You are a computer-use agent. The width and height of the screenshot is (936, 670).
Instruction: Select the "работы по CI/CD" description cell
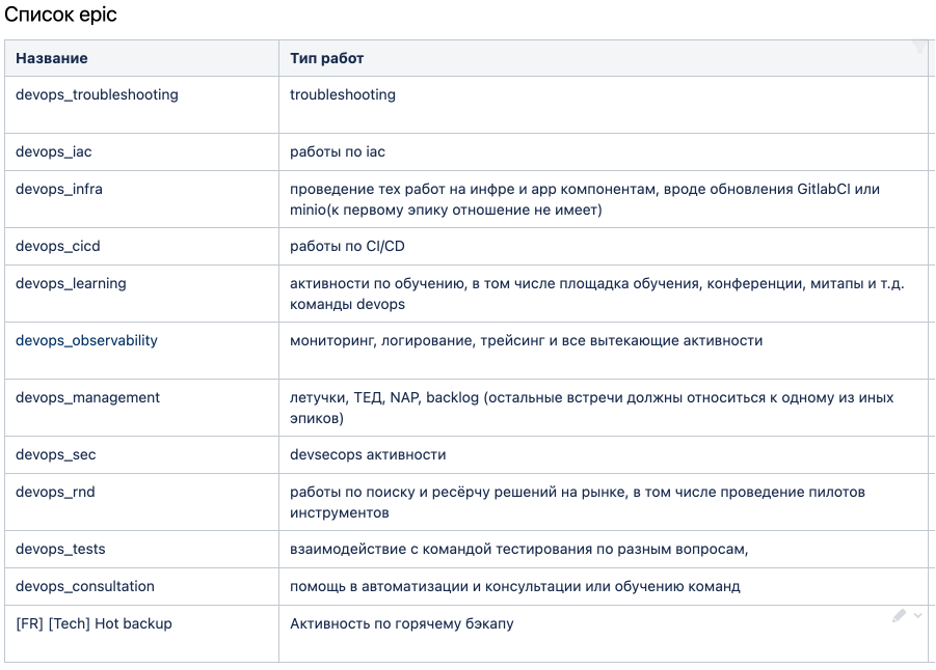347,246
